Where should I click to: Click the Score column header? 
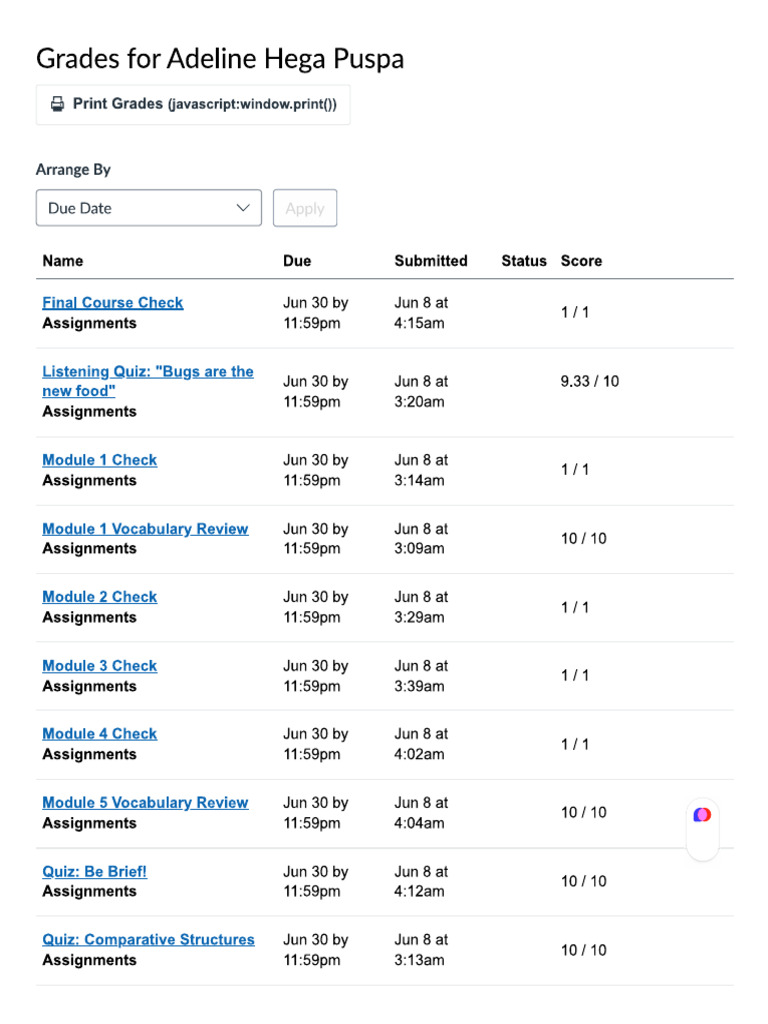[x=581, y=261]
